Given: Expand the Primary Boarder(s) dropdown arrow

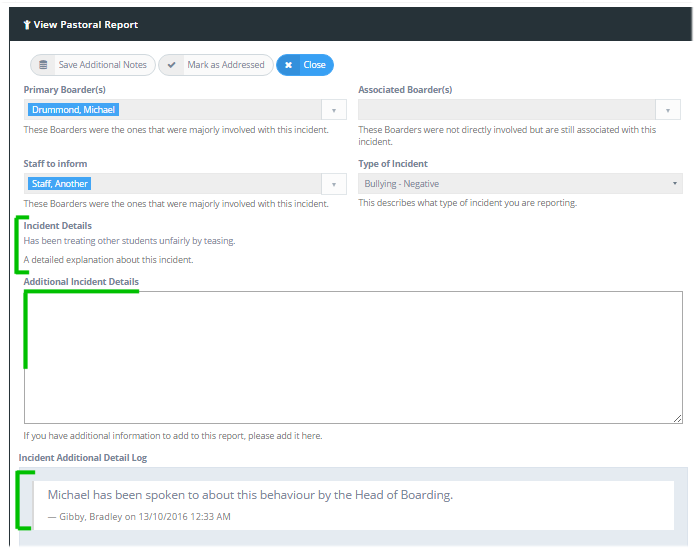Looking at the screenshot, I should 334,110.
